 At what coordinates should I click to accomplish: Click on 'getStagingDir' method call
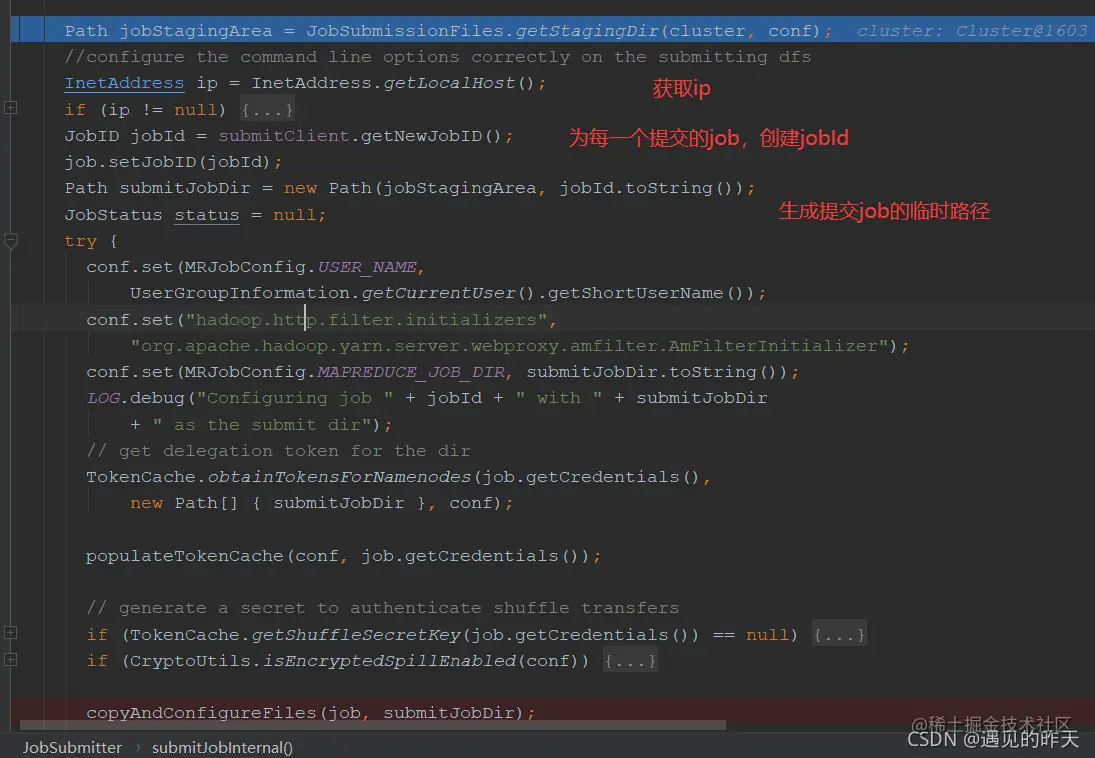point(588,31)
